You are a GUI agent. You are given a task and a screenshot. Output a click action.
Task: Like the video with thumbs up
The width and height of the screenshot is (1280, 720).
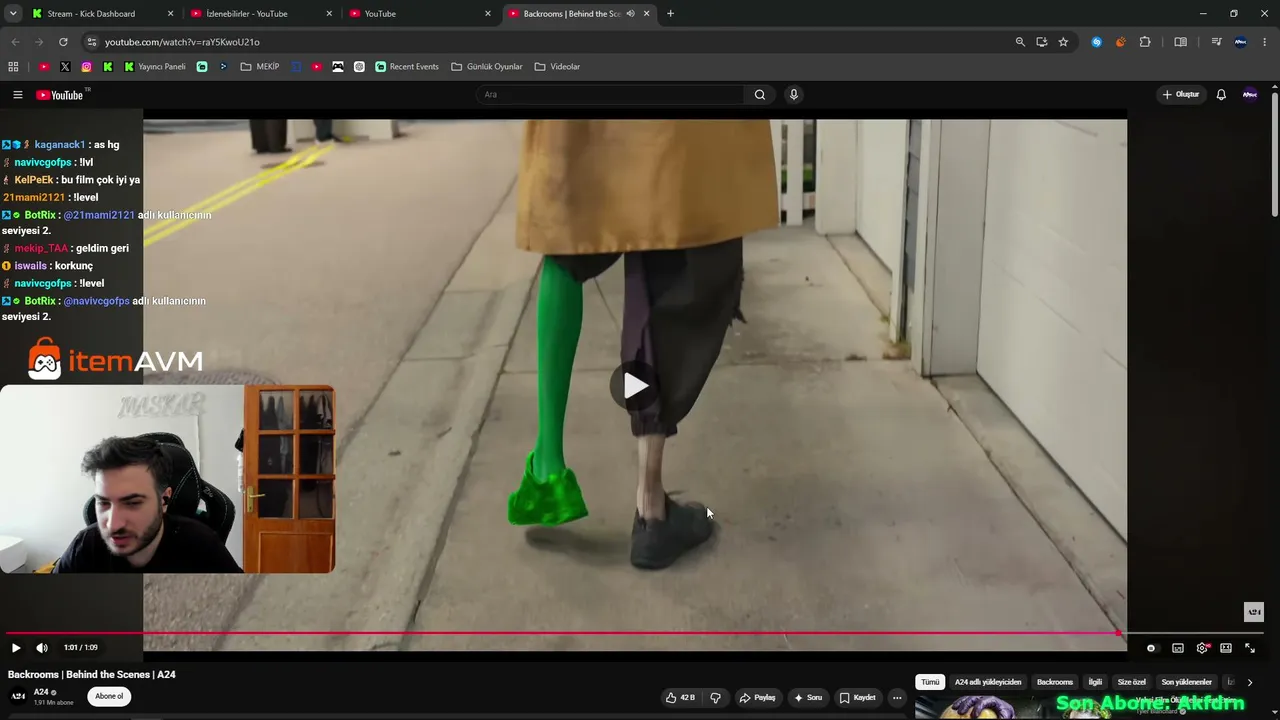point(671,697)
